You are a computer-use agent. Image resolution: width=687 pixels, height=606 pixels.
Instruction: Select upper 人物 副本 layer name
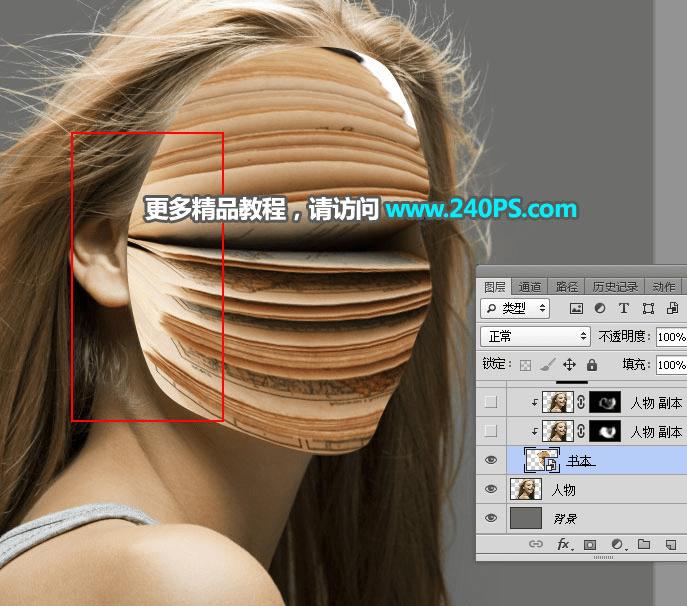pos(656,403)
